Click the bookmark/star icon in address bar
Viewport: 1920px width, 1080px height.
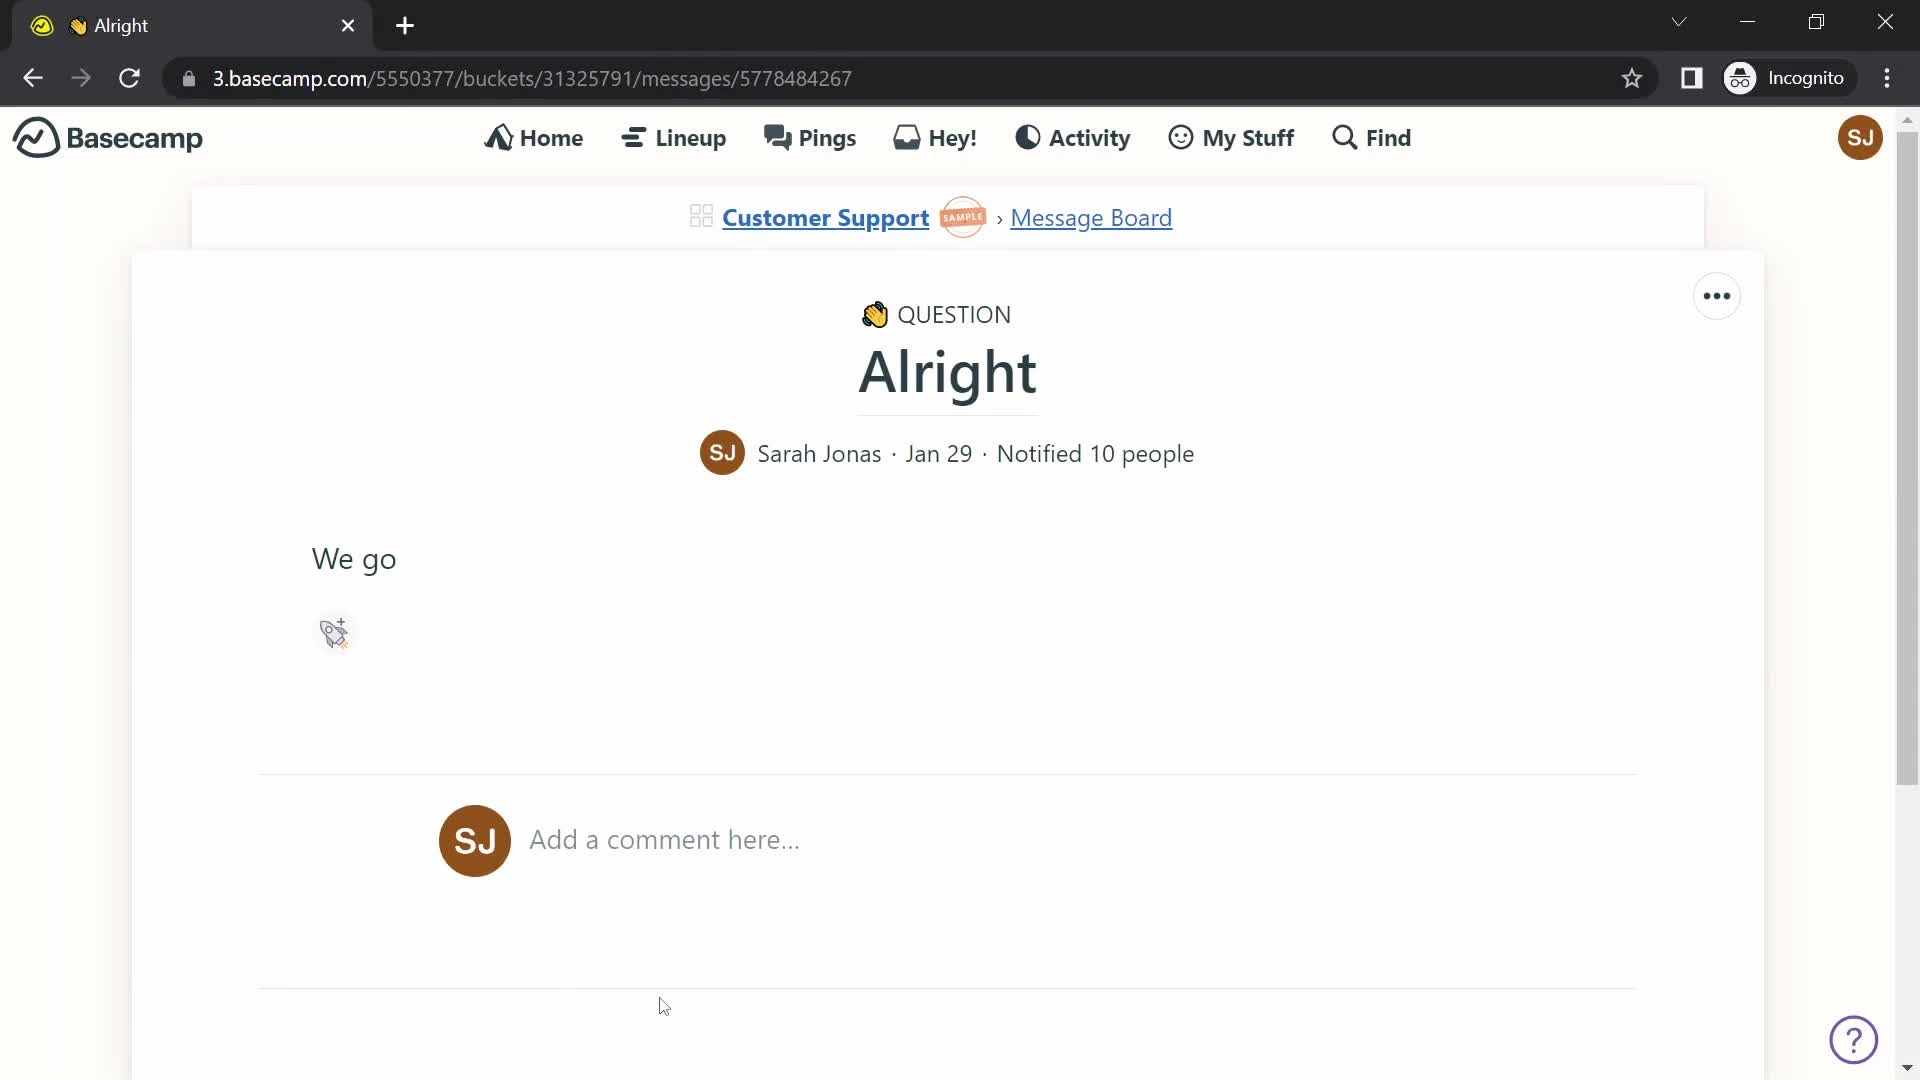point(1634,78)
